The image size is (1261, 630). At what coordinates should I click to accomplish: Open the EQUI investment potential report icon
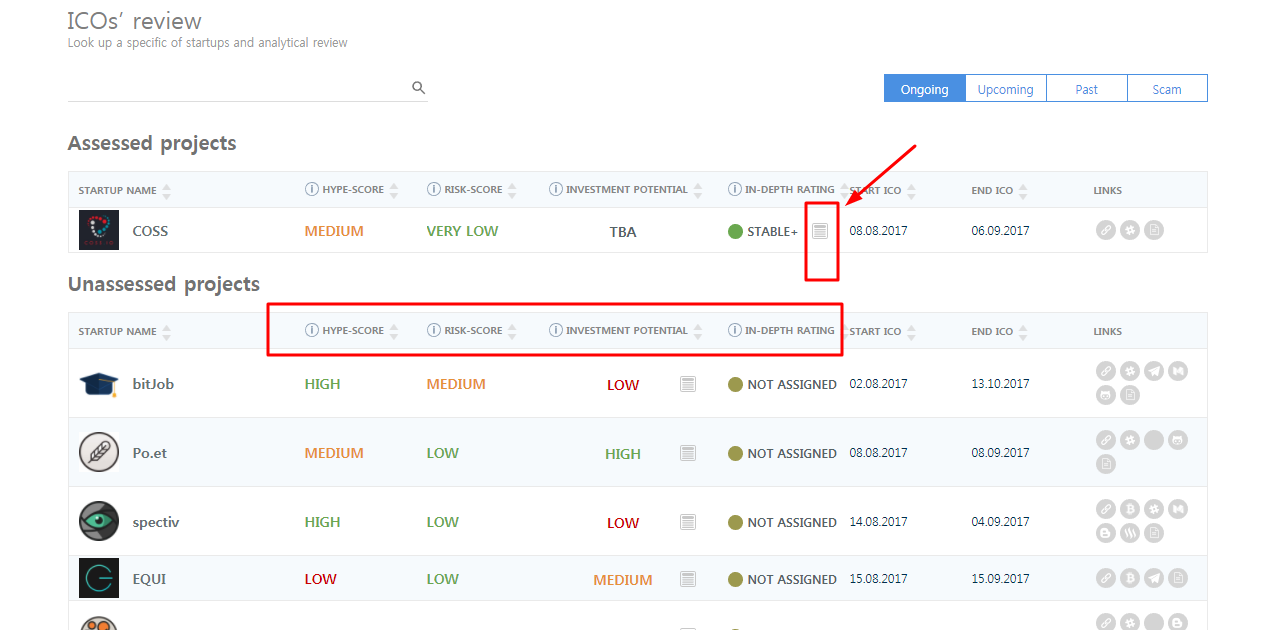coord(688,579)
